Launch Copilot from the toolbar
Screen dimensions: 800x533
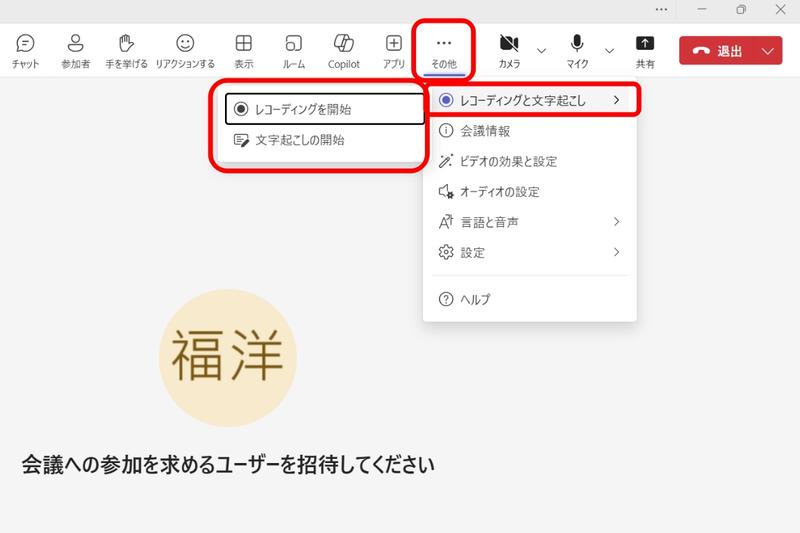(343, 51)
